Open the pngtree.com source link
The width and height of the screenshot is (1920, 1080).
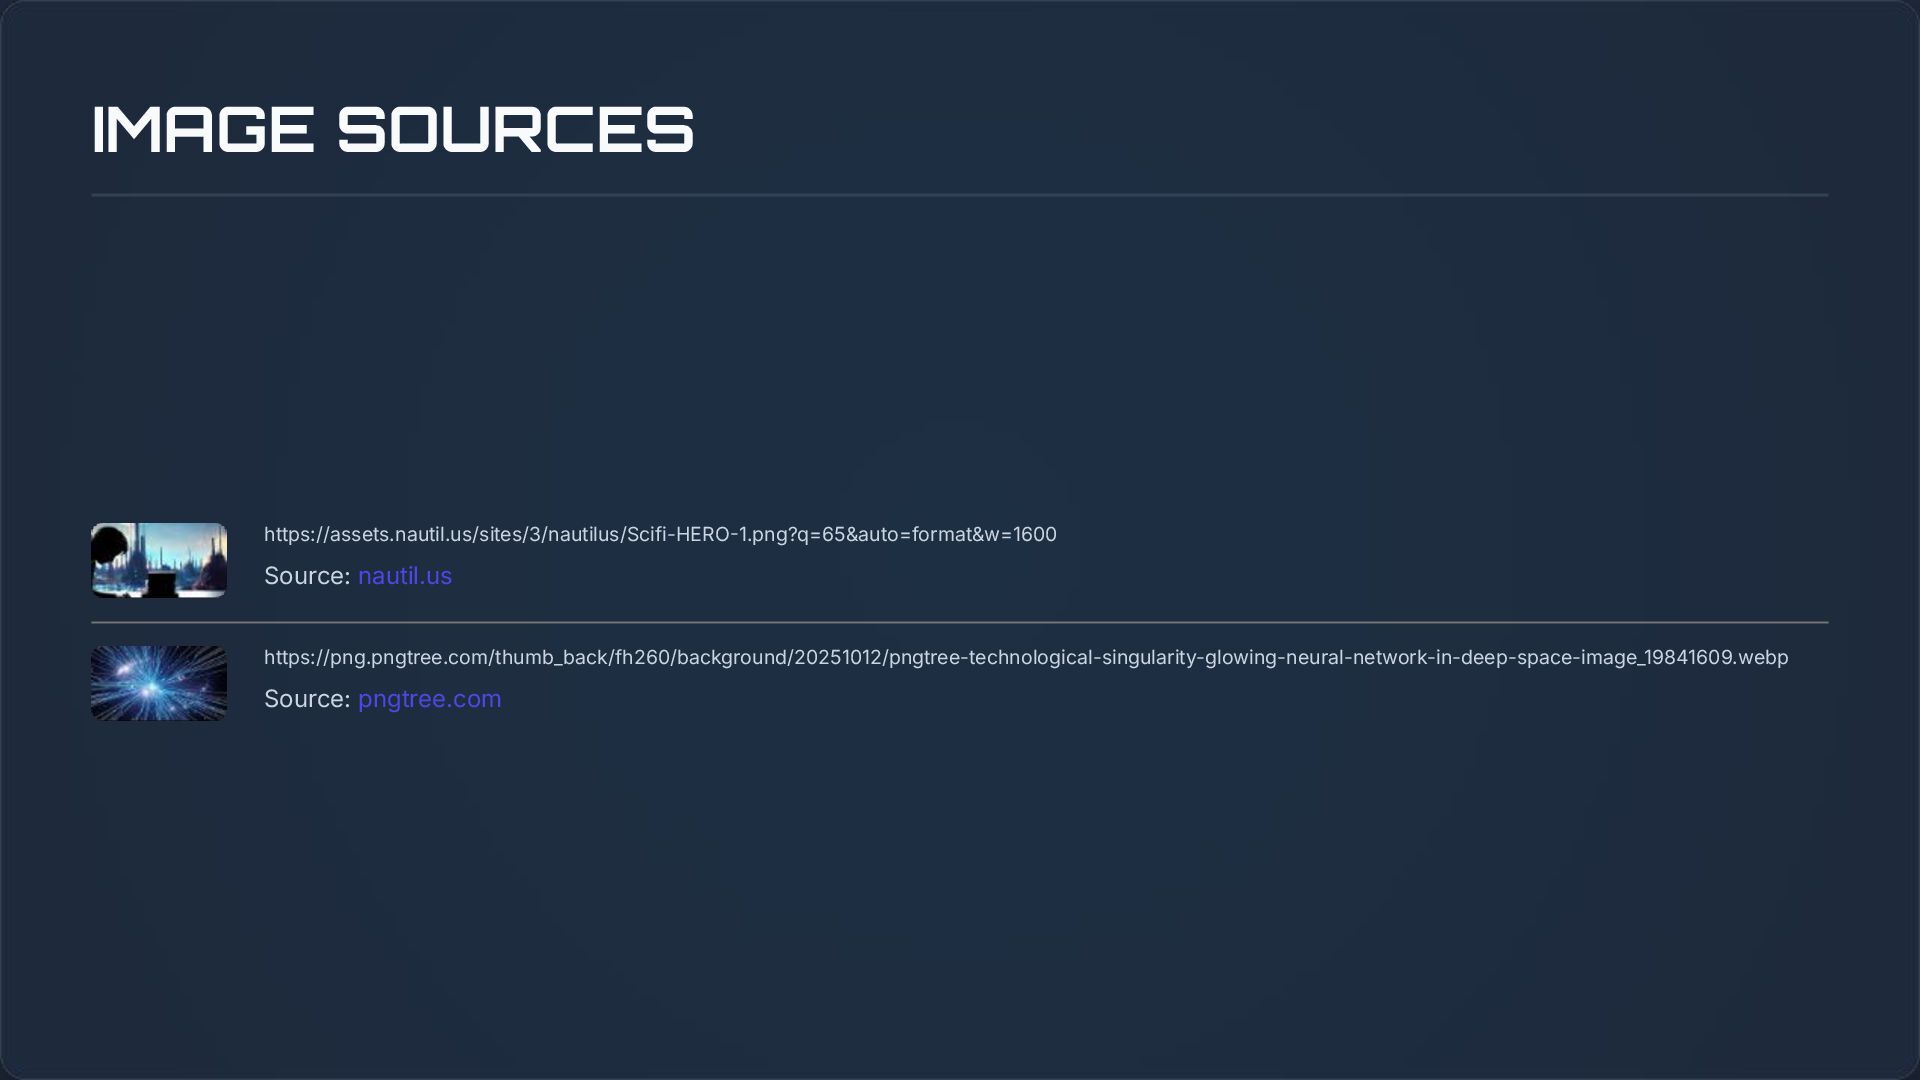click(429, 699)
